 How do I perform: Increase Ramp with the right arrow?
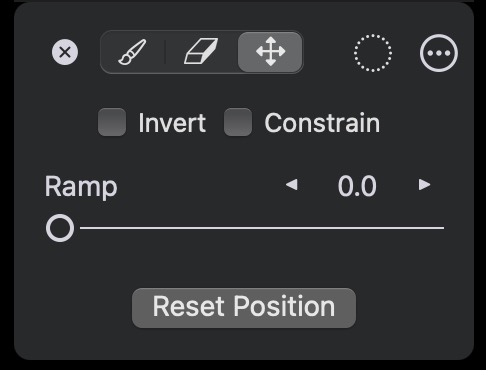[x=424, y=185]
